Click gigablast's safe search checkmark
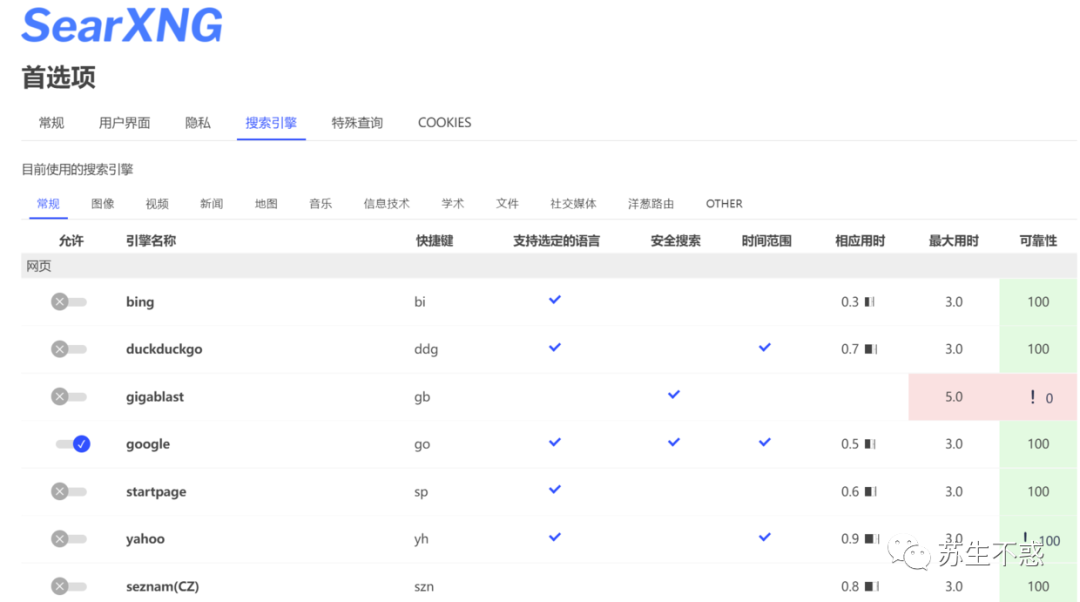Screen dimensions: 1080x602 pyautogui.click(x=674, y=395)
